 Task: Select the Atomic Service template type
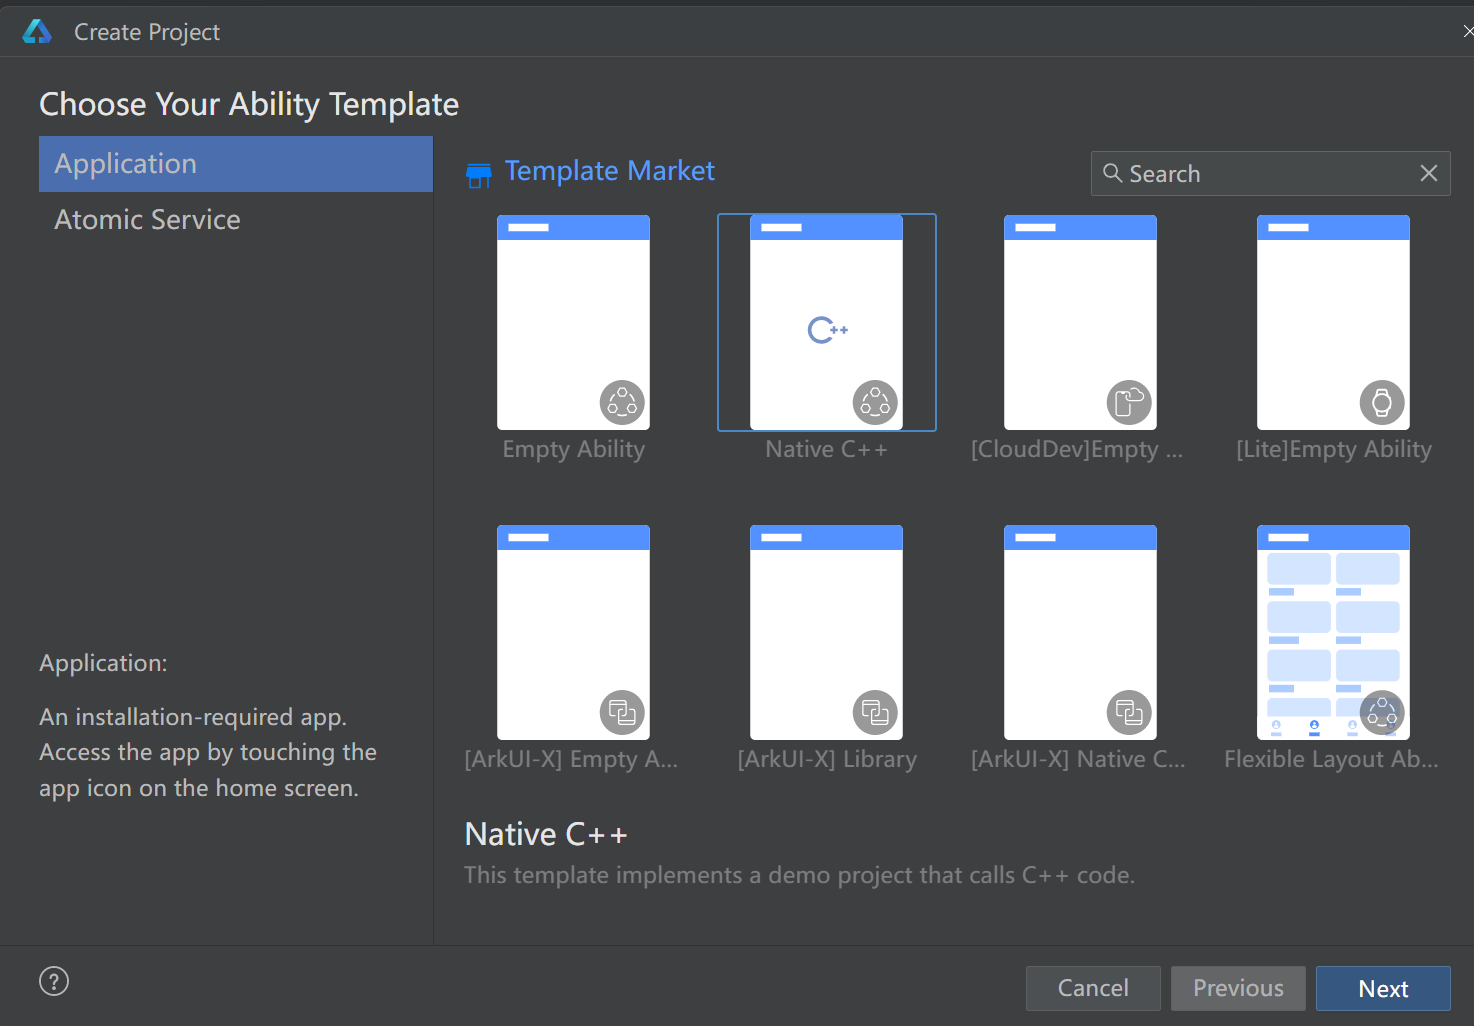point(147,219)
